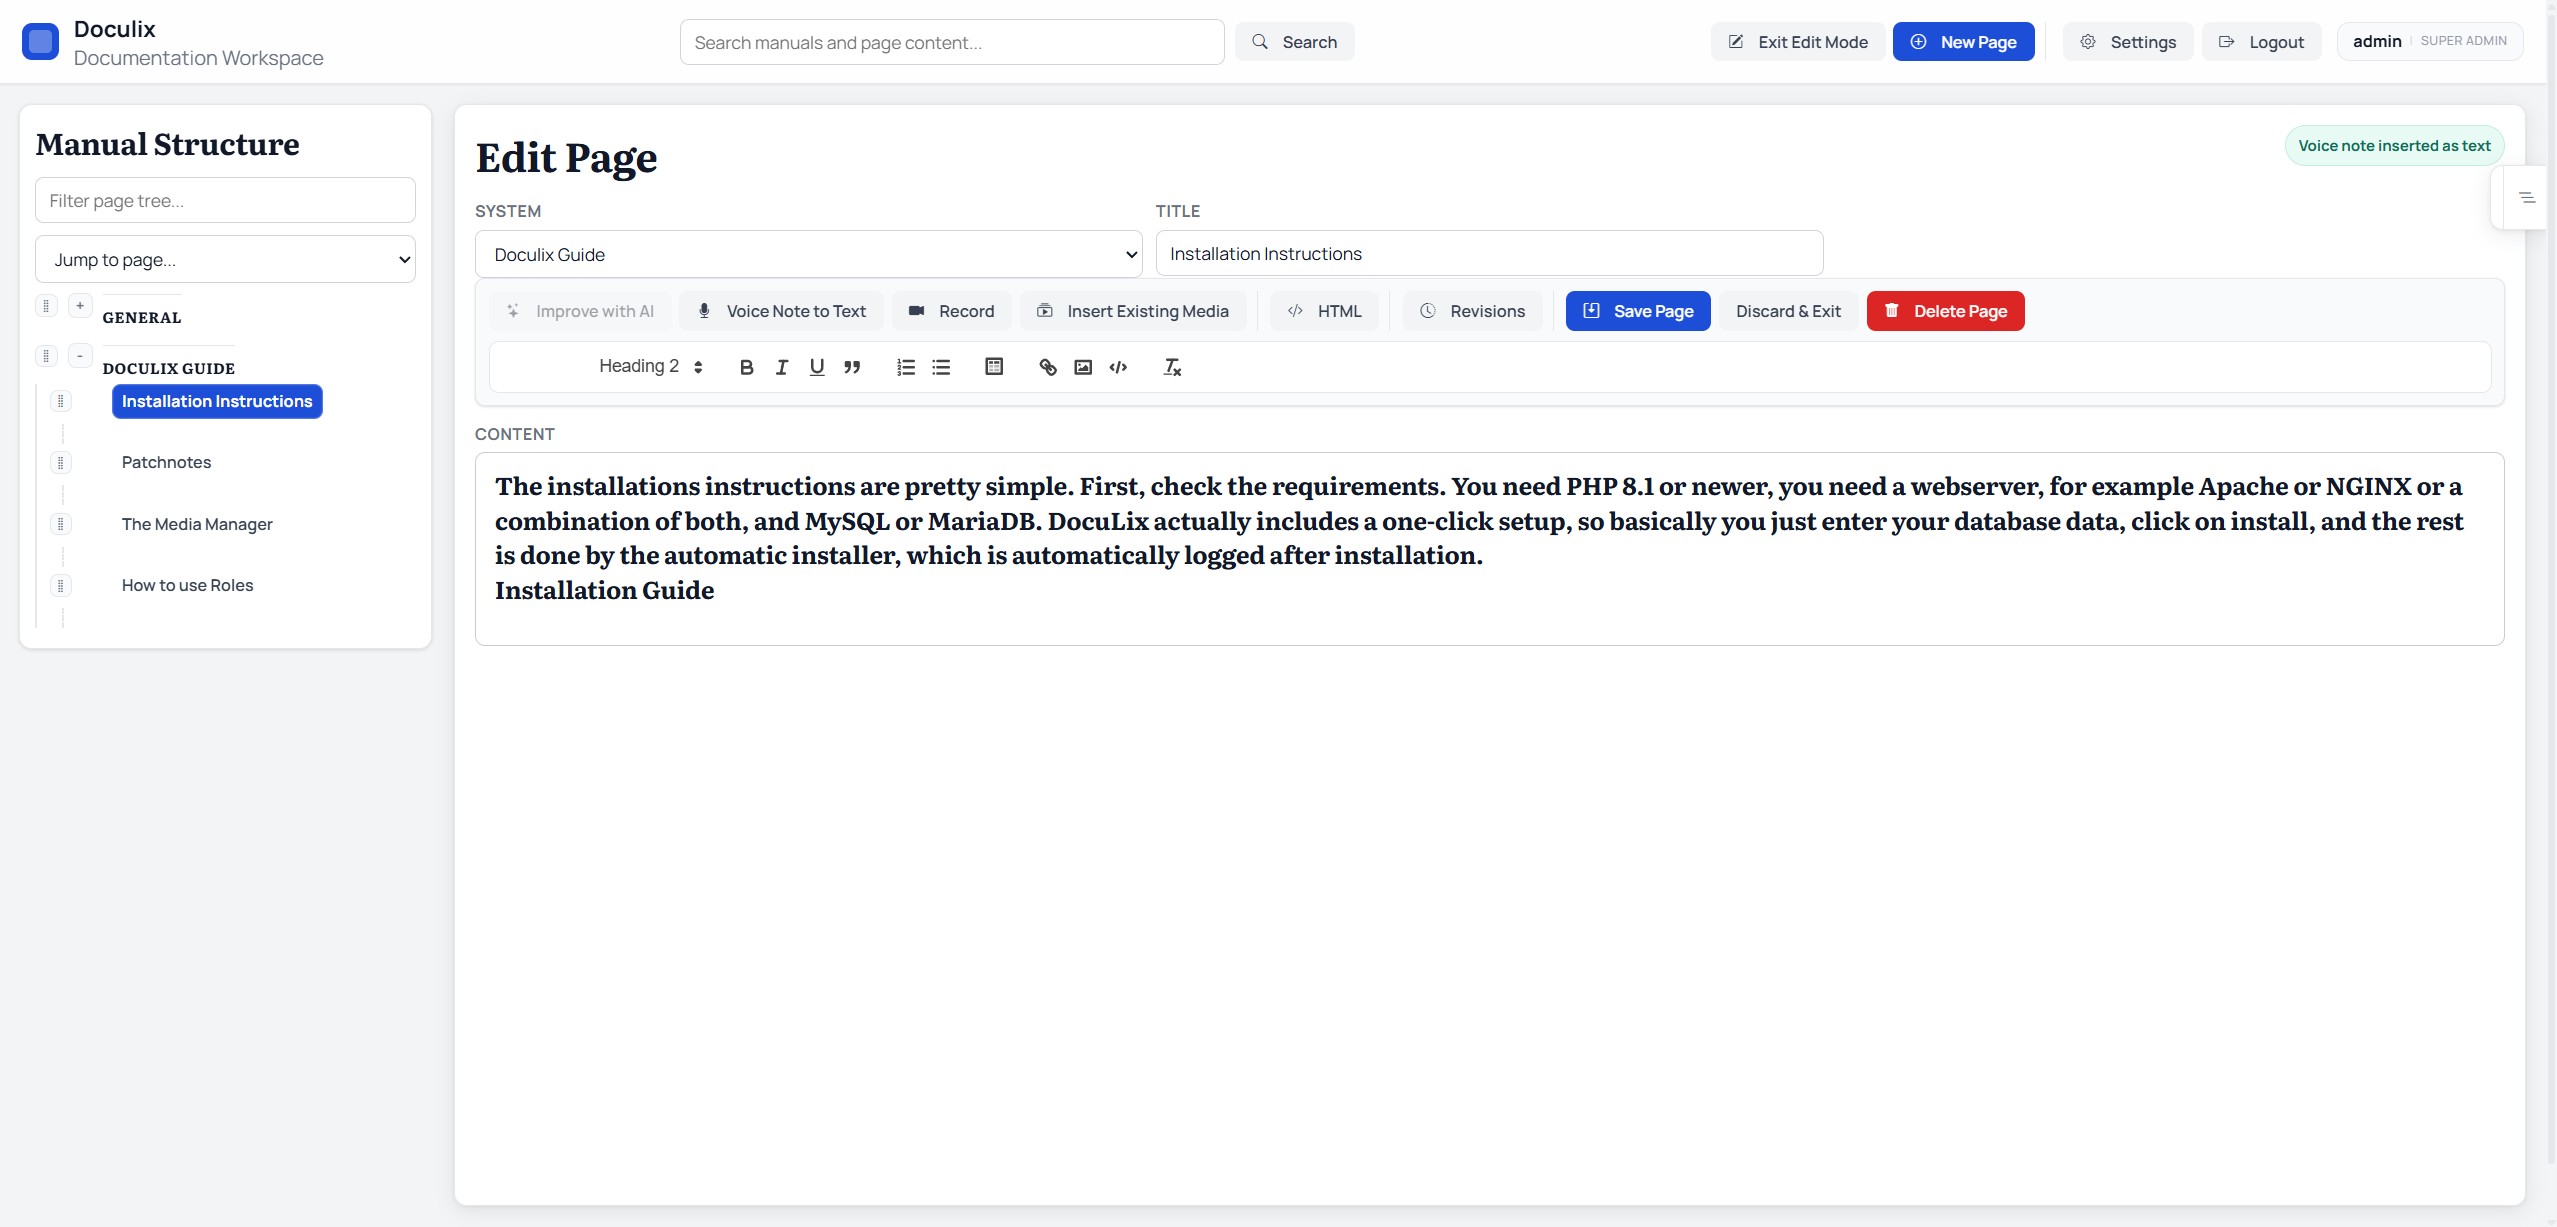
Task: Save the current page
Action: [1637, 311]
